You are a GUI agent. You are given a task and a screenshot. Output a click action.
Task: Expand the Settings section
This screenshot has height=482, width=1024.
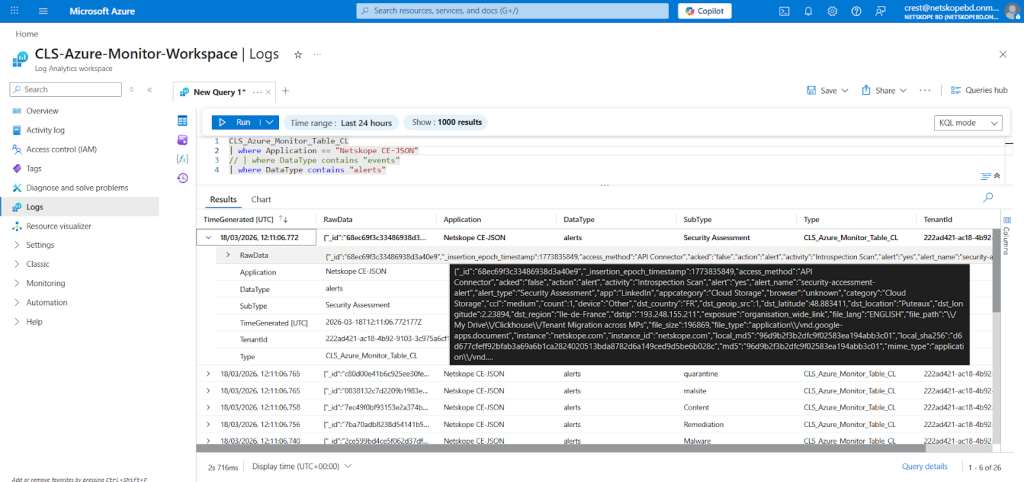coord(40,245)
